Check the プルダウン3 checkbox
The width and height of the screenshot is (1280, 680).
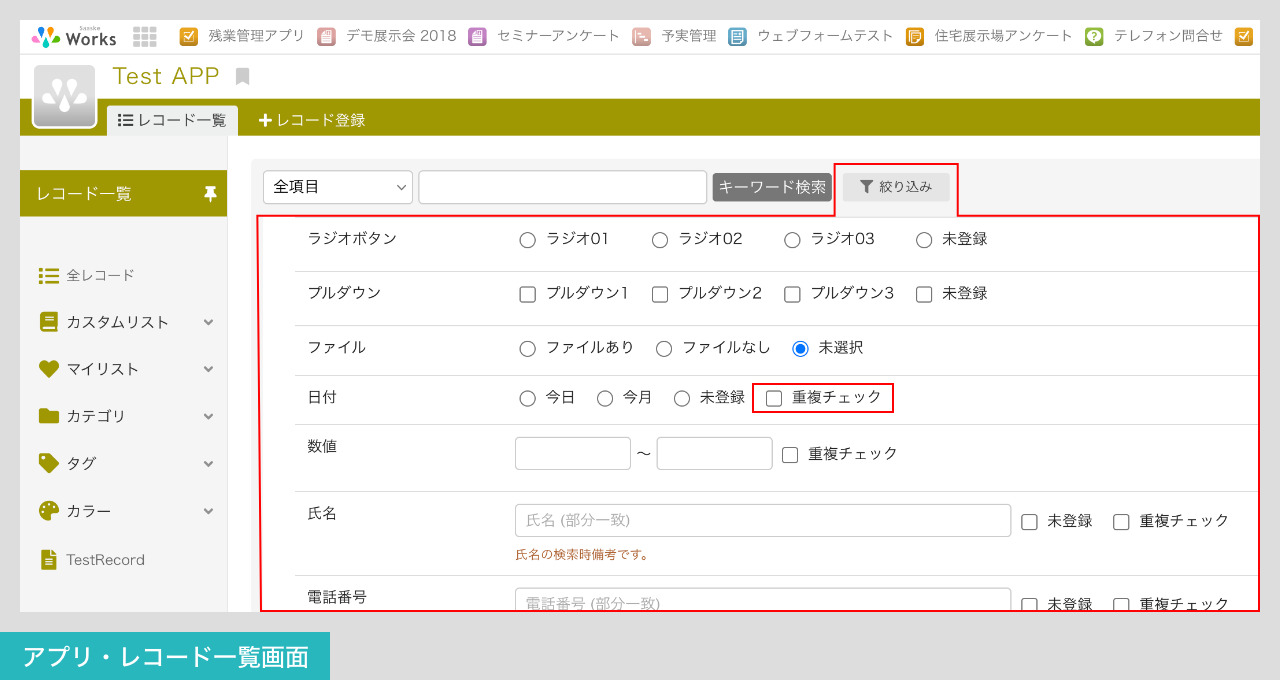pos(792,294)
